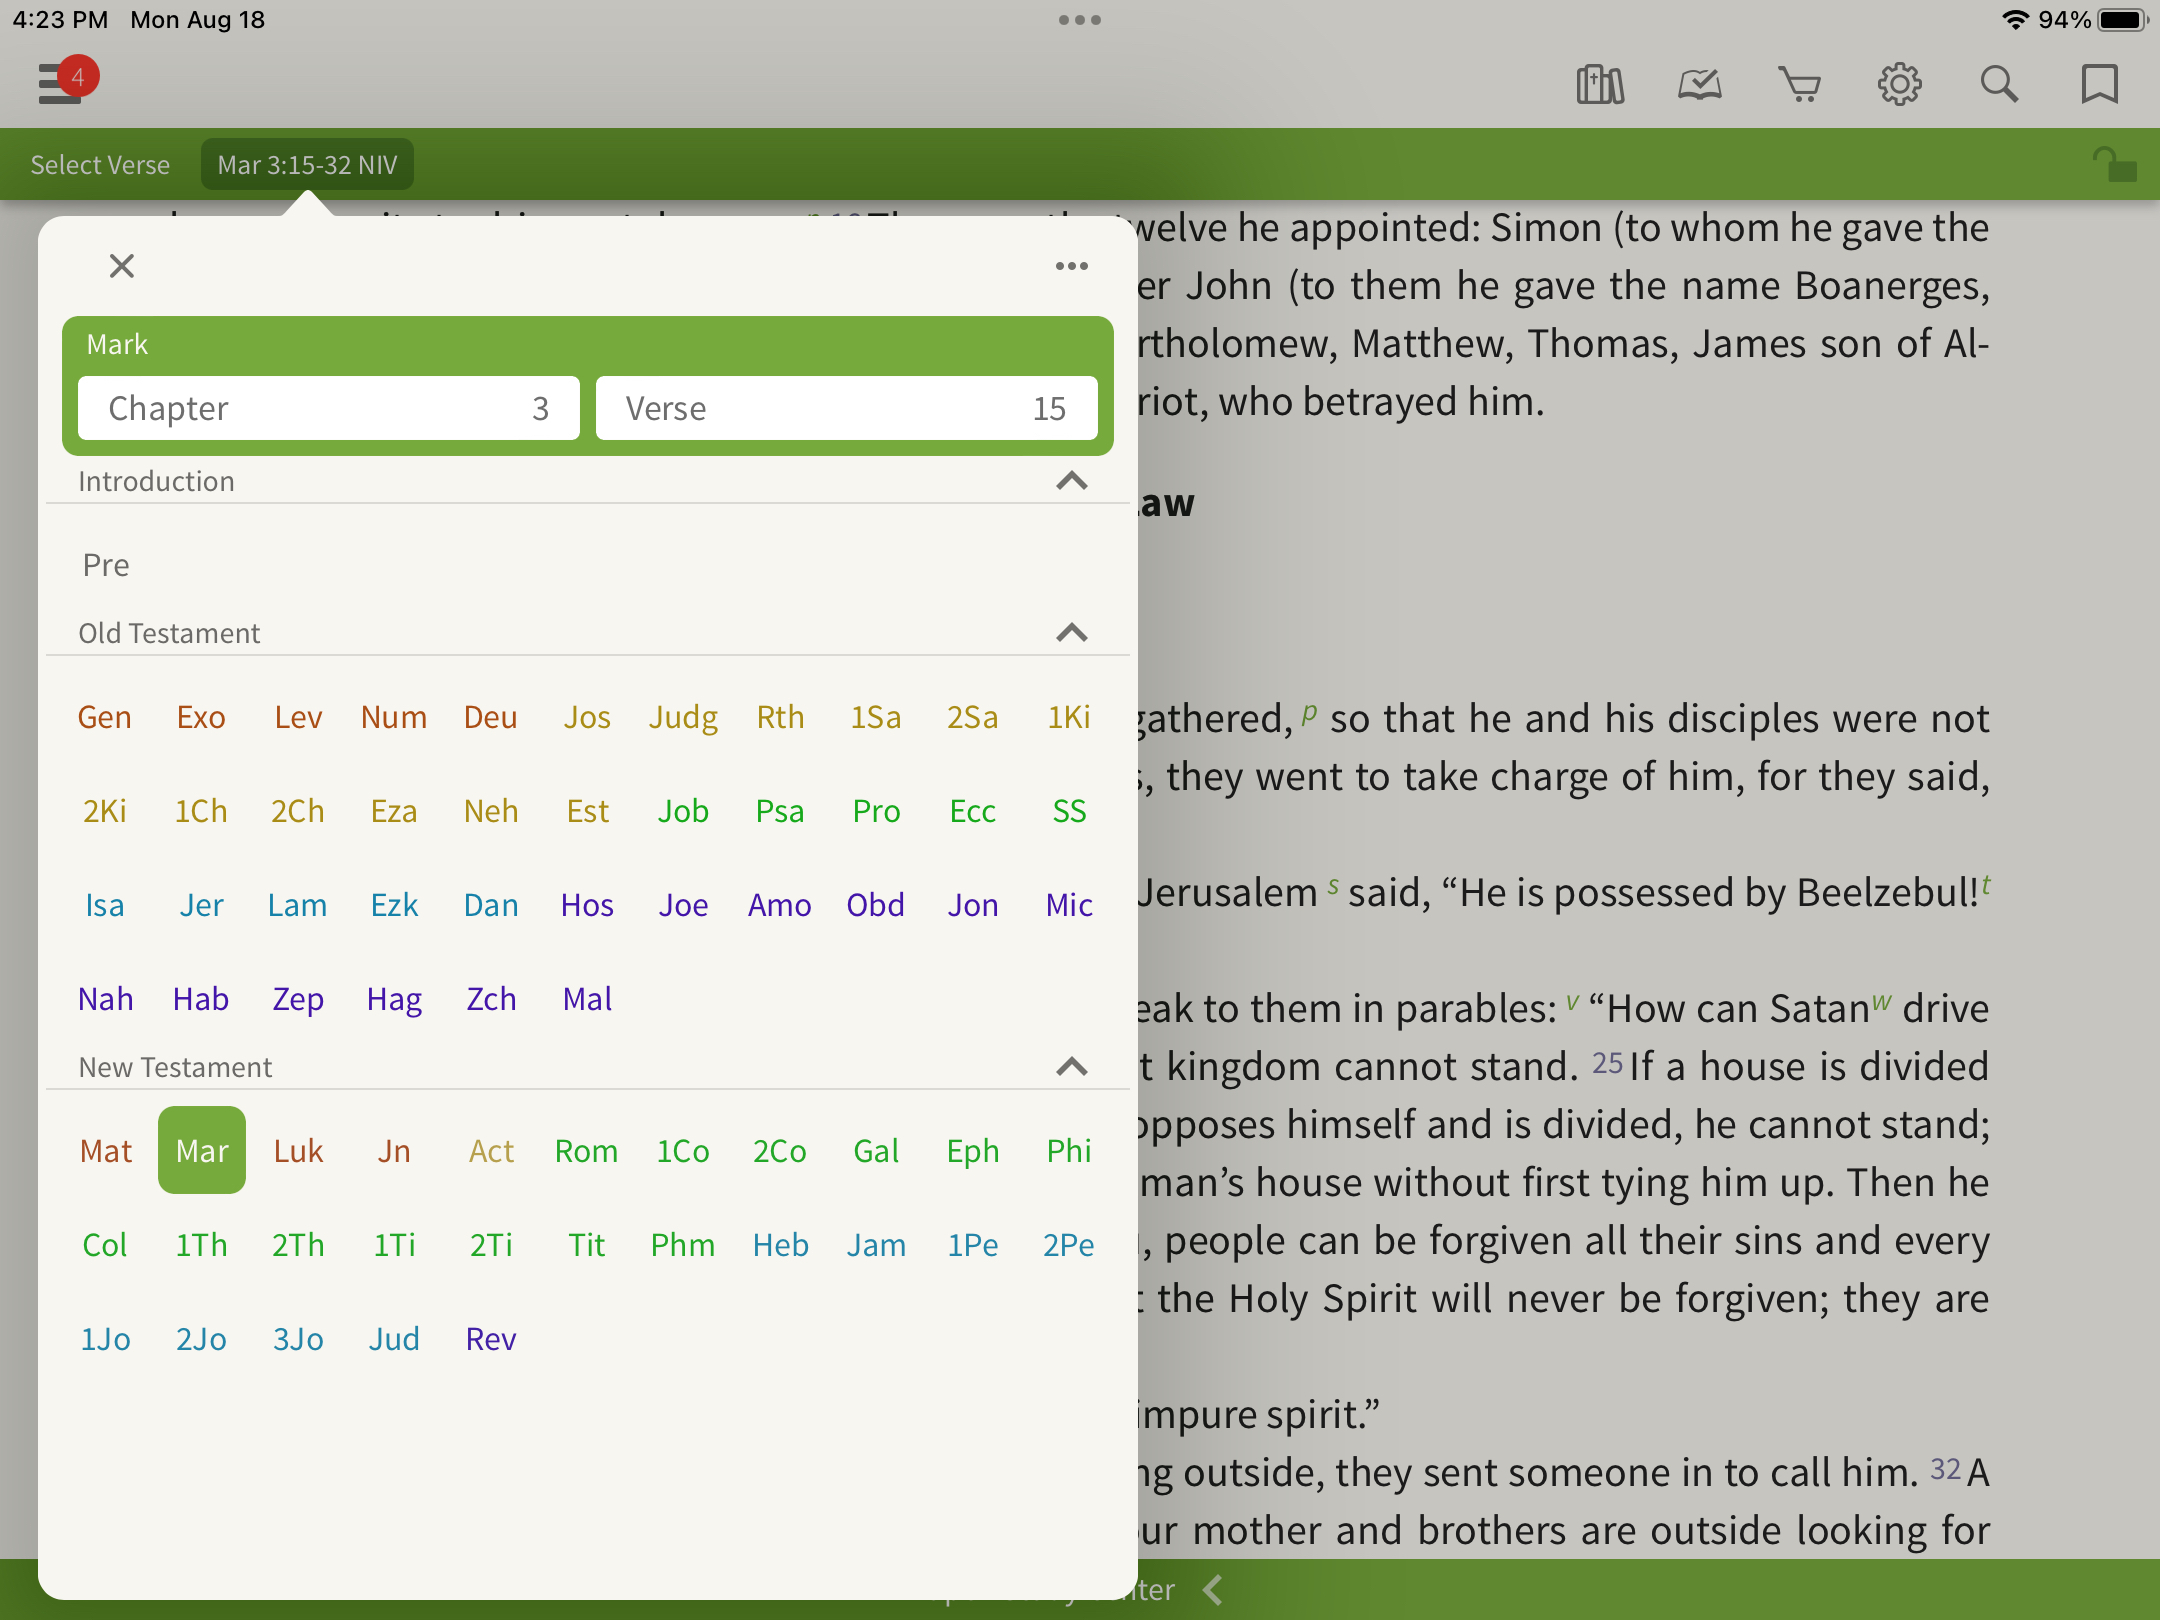Open the store shopping cart
Image resolution: width=2160 pixels, height=1620 pixels.
click(x=1799, y=85)
